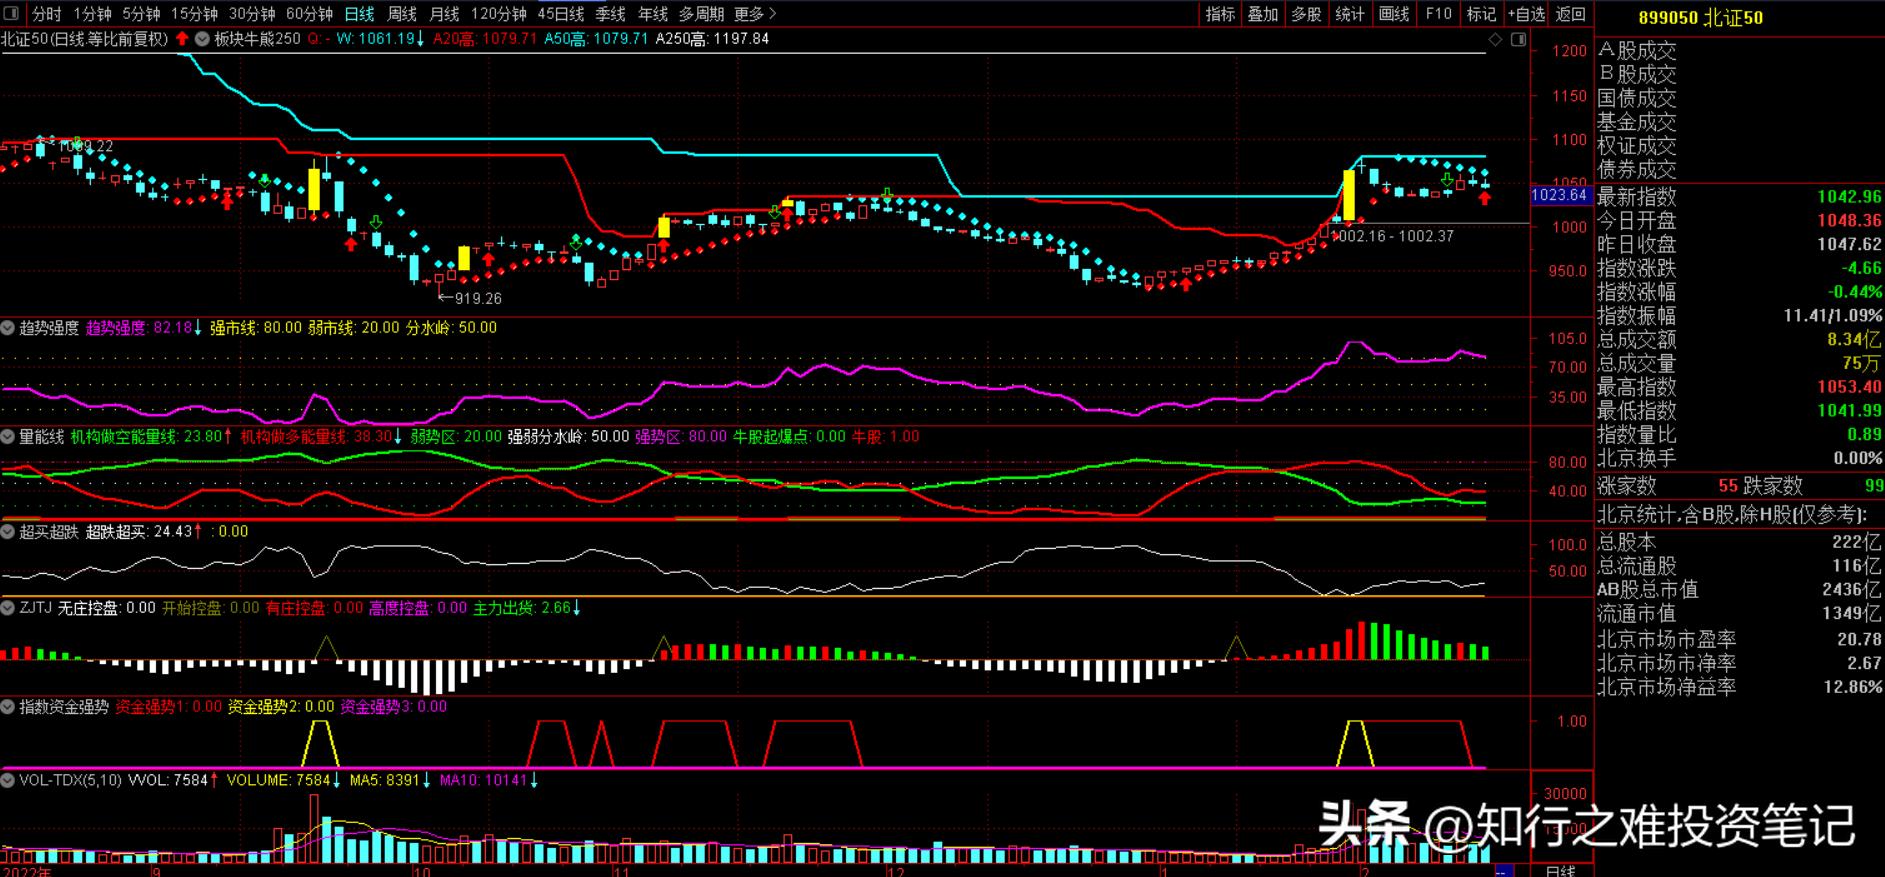Click the MA10: 10141 volume readout

489,780
